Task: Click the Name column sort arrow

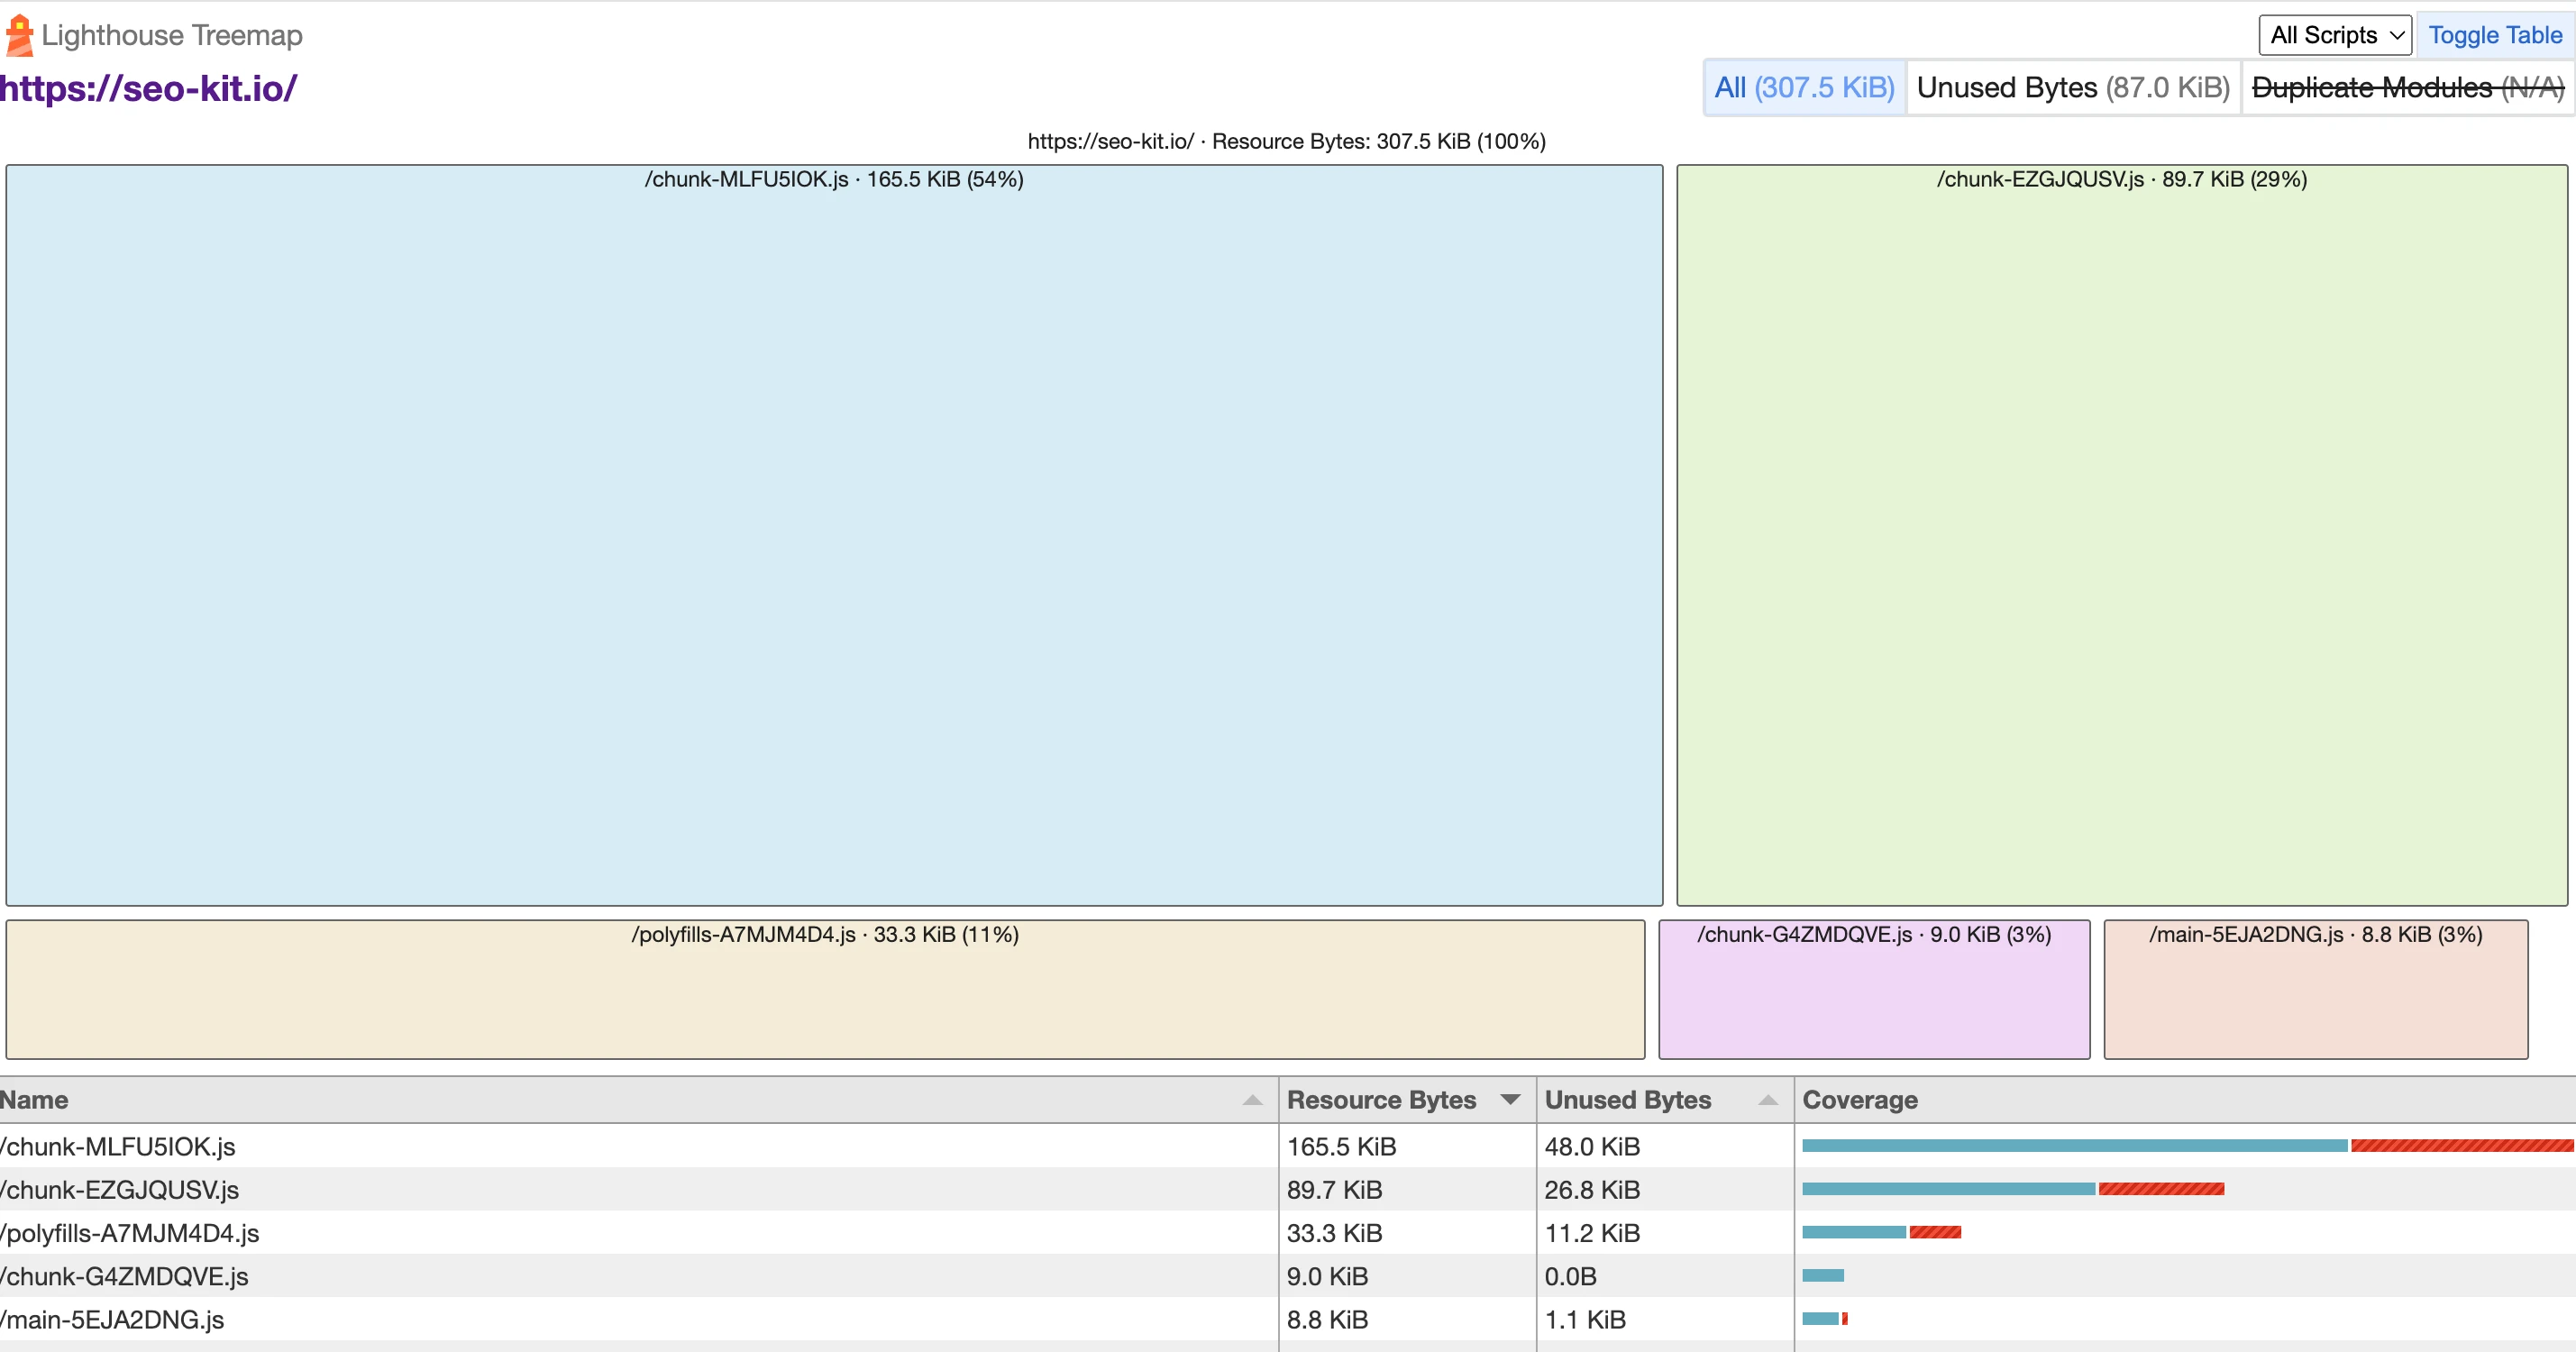Action: pos(1252,1100)
